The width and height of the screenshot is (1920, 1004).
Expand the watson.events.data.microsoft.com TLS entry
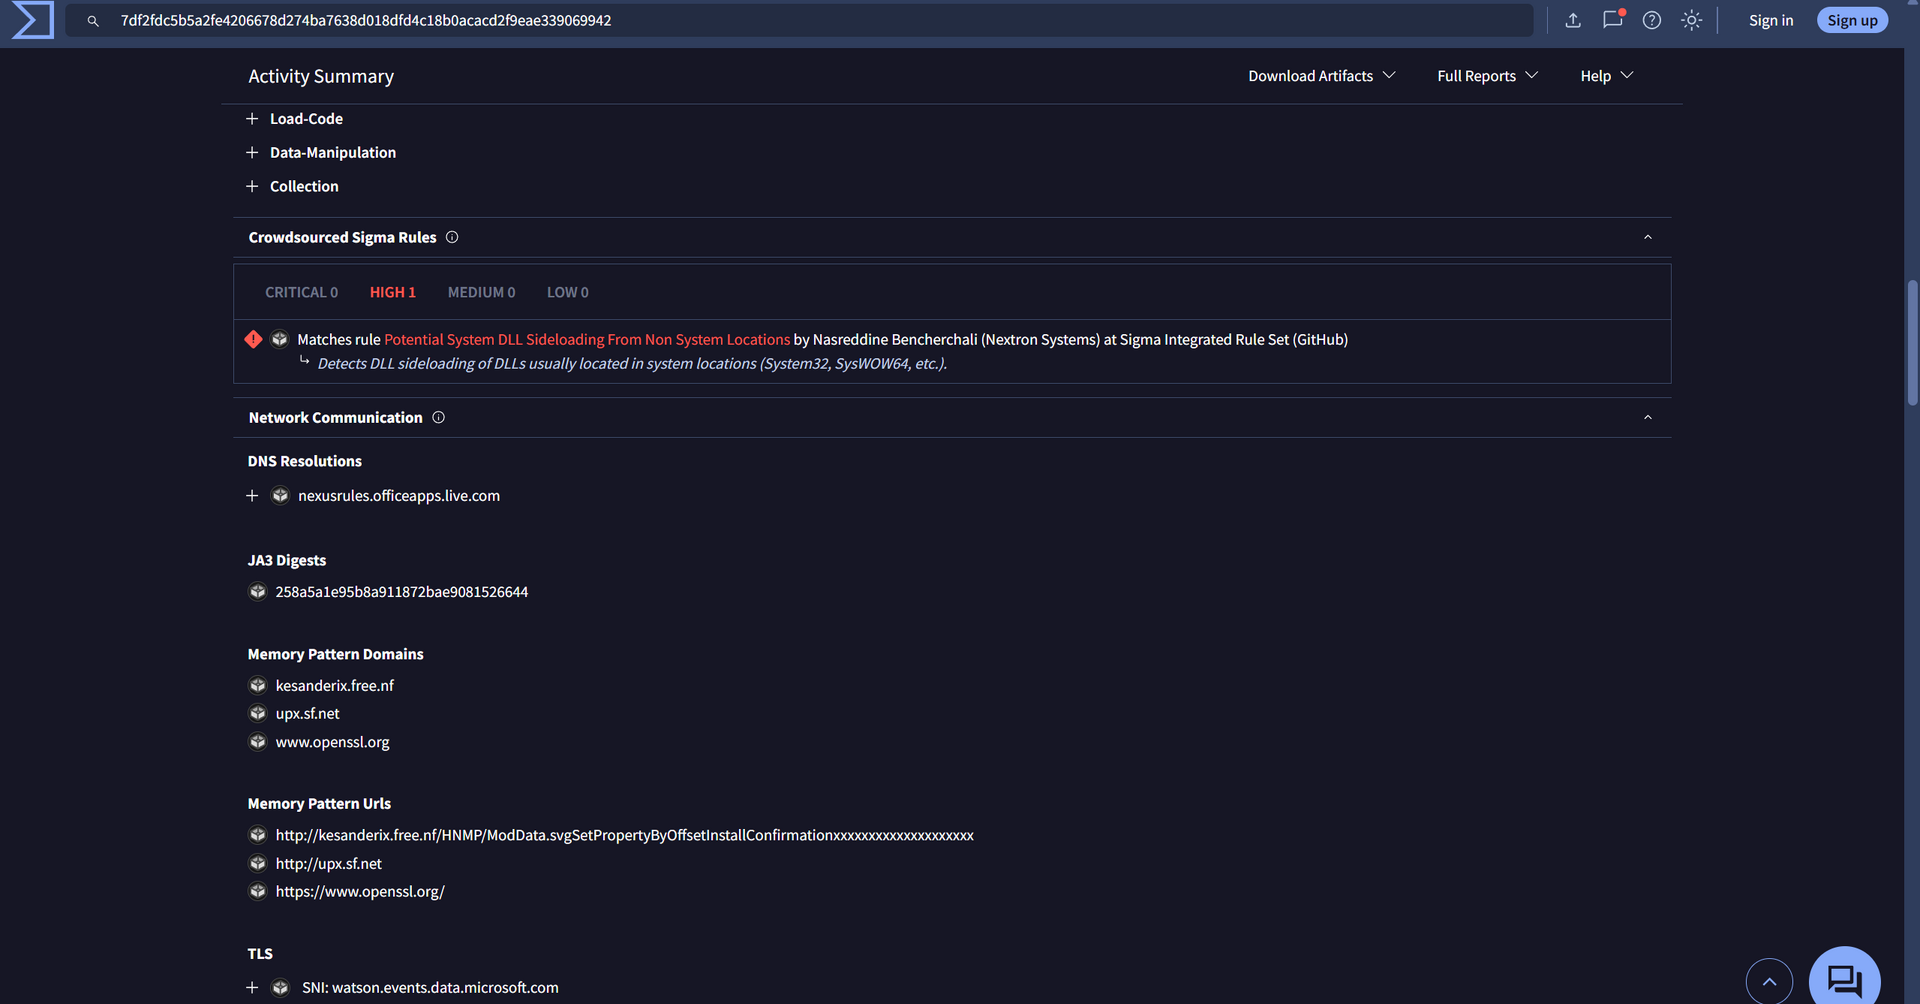[252, 987]
